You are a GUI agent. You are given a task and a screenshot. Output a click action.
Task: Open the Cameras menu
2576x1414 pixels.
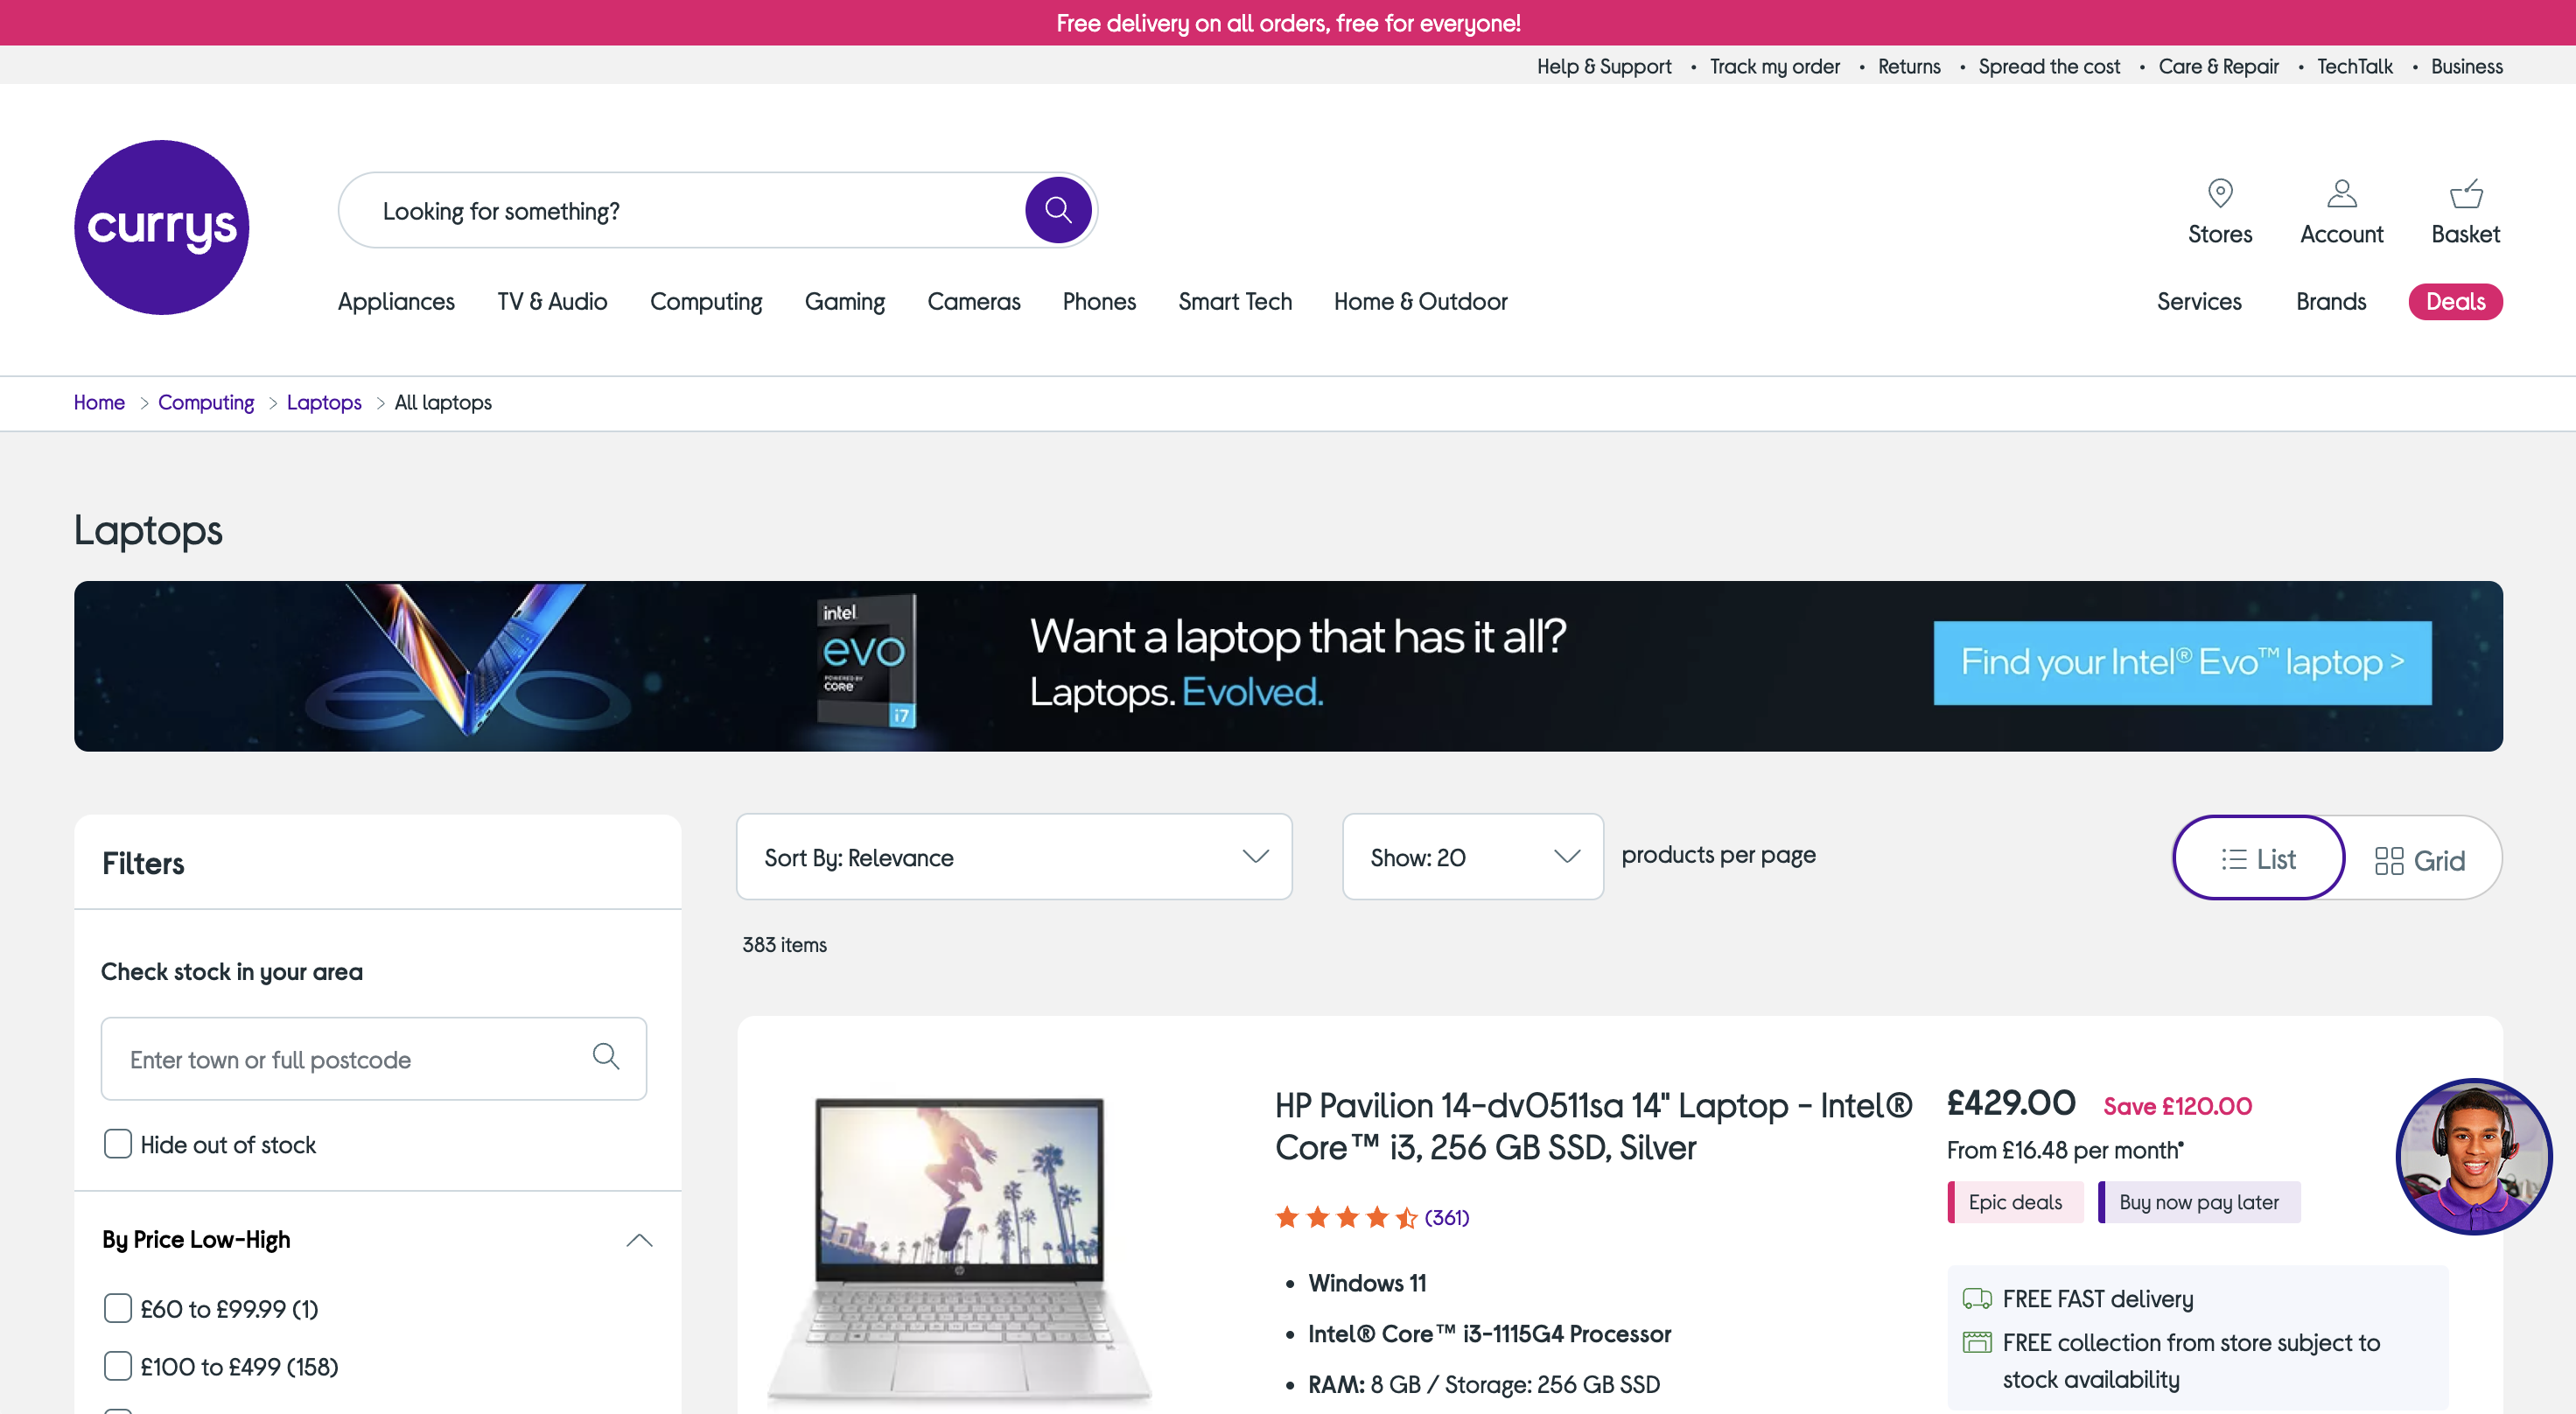point(974,301)
